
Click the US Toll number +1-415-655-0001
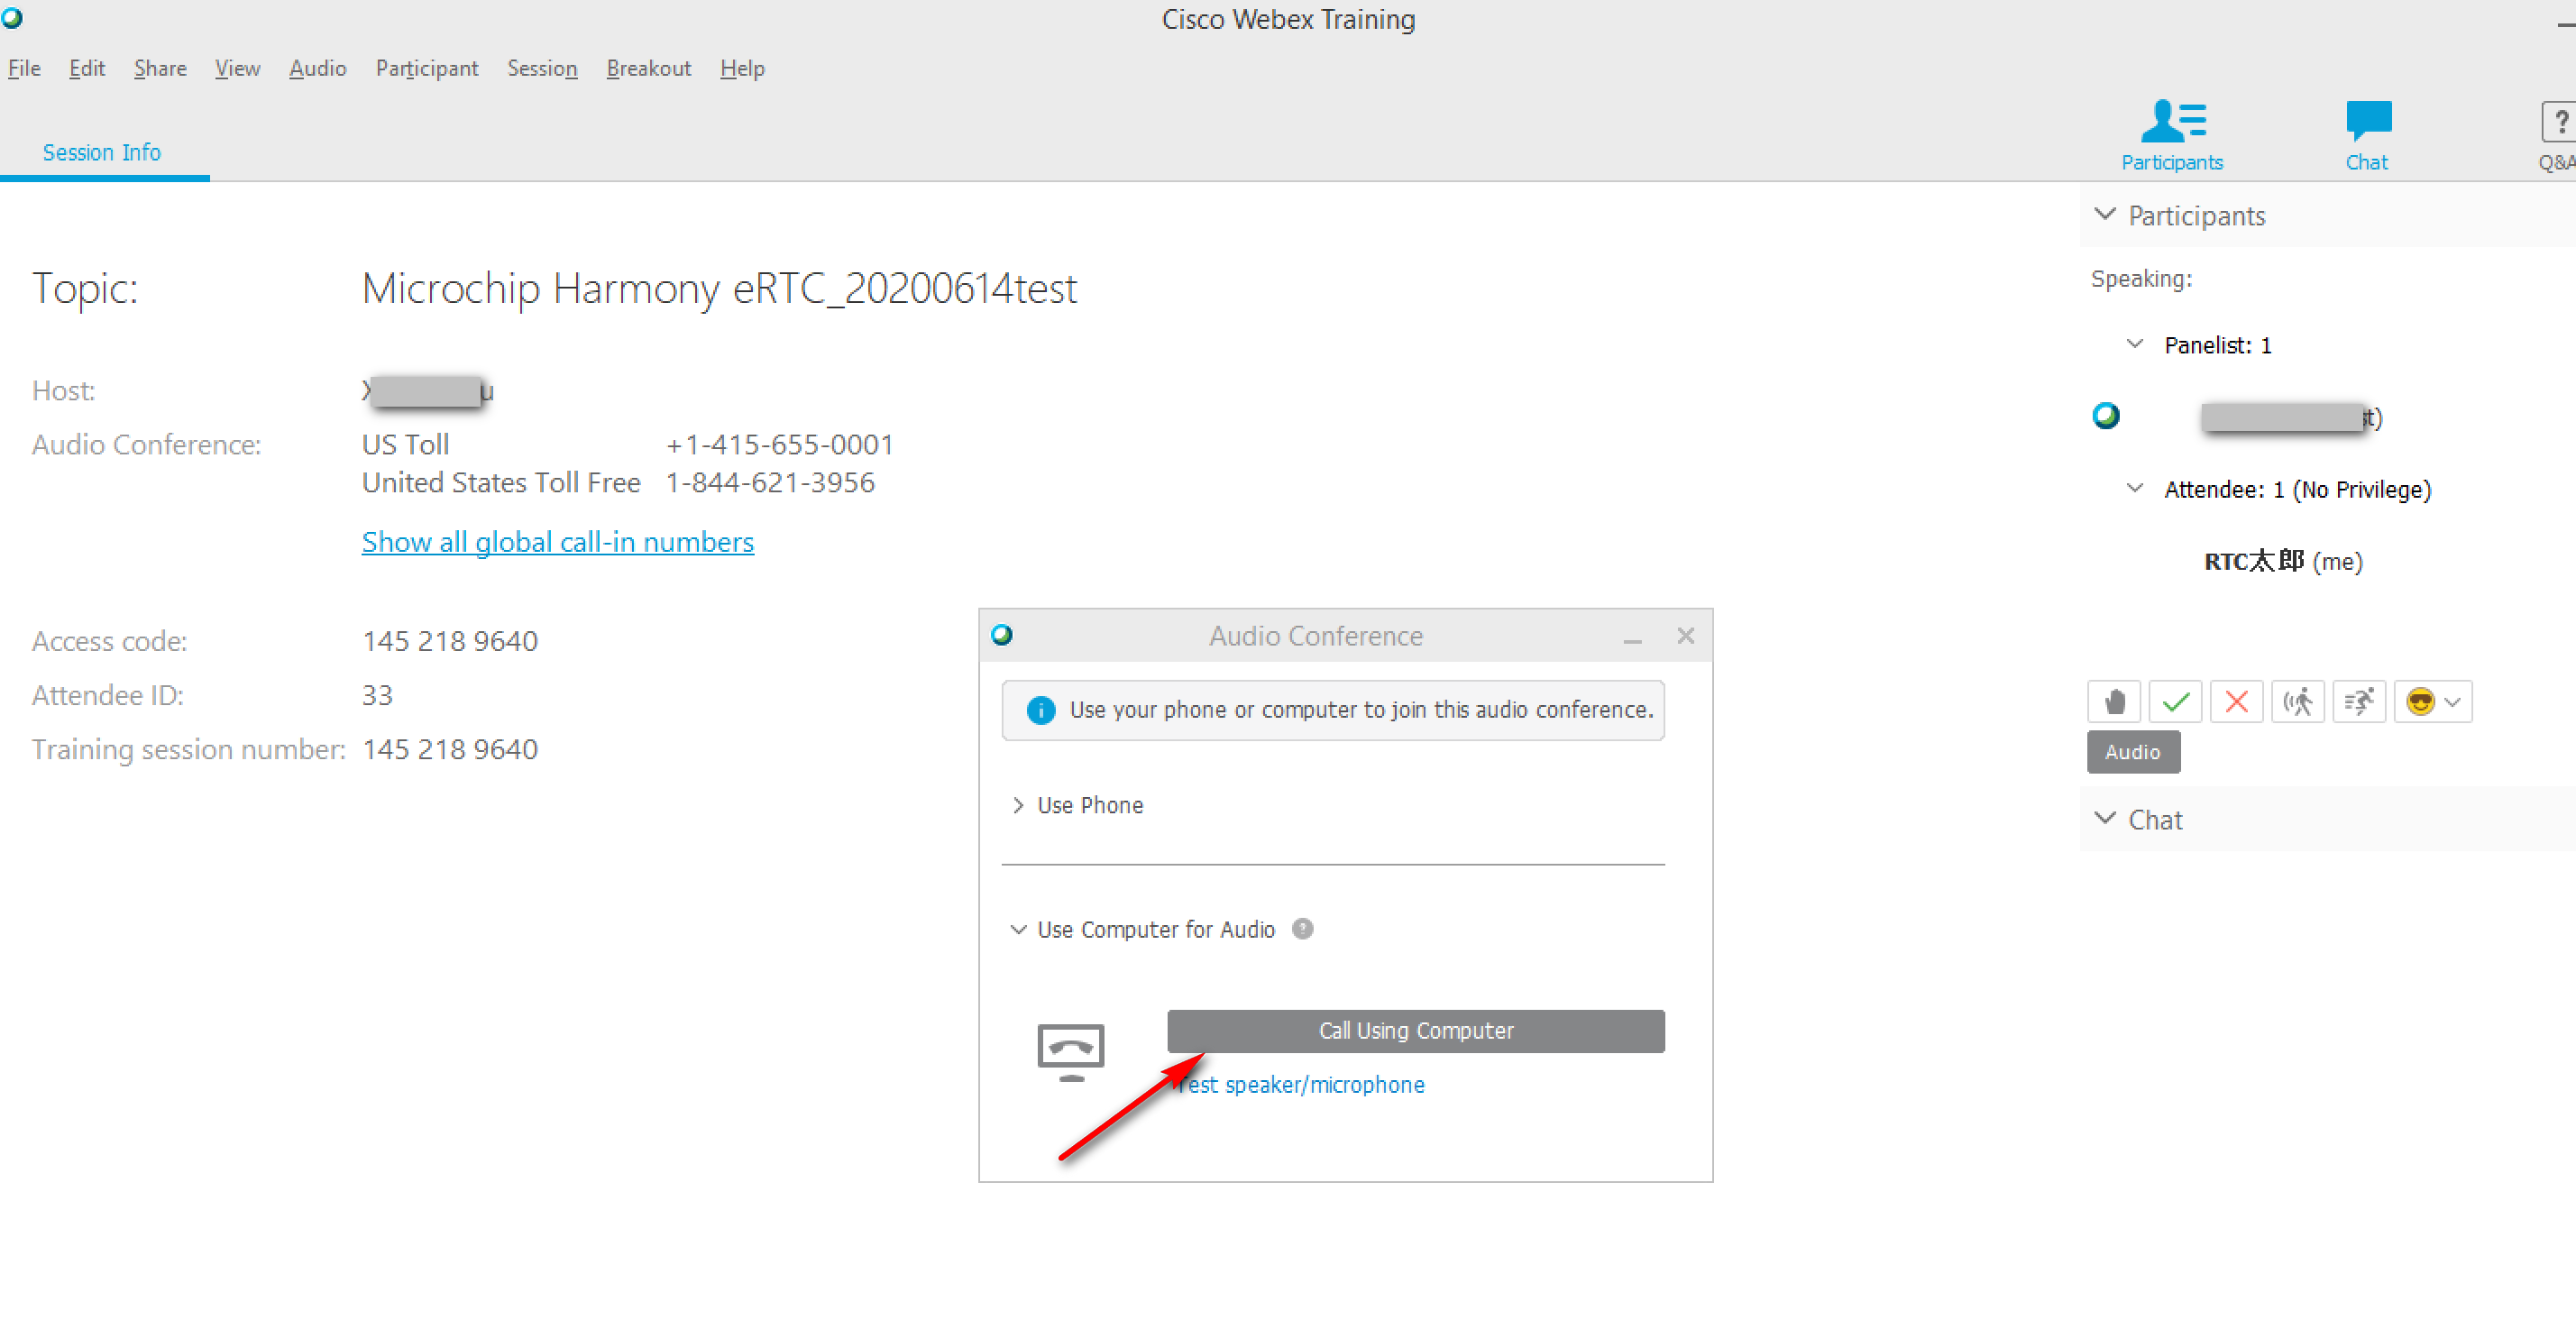coord(779,444)
